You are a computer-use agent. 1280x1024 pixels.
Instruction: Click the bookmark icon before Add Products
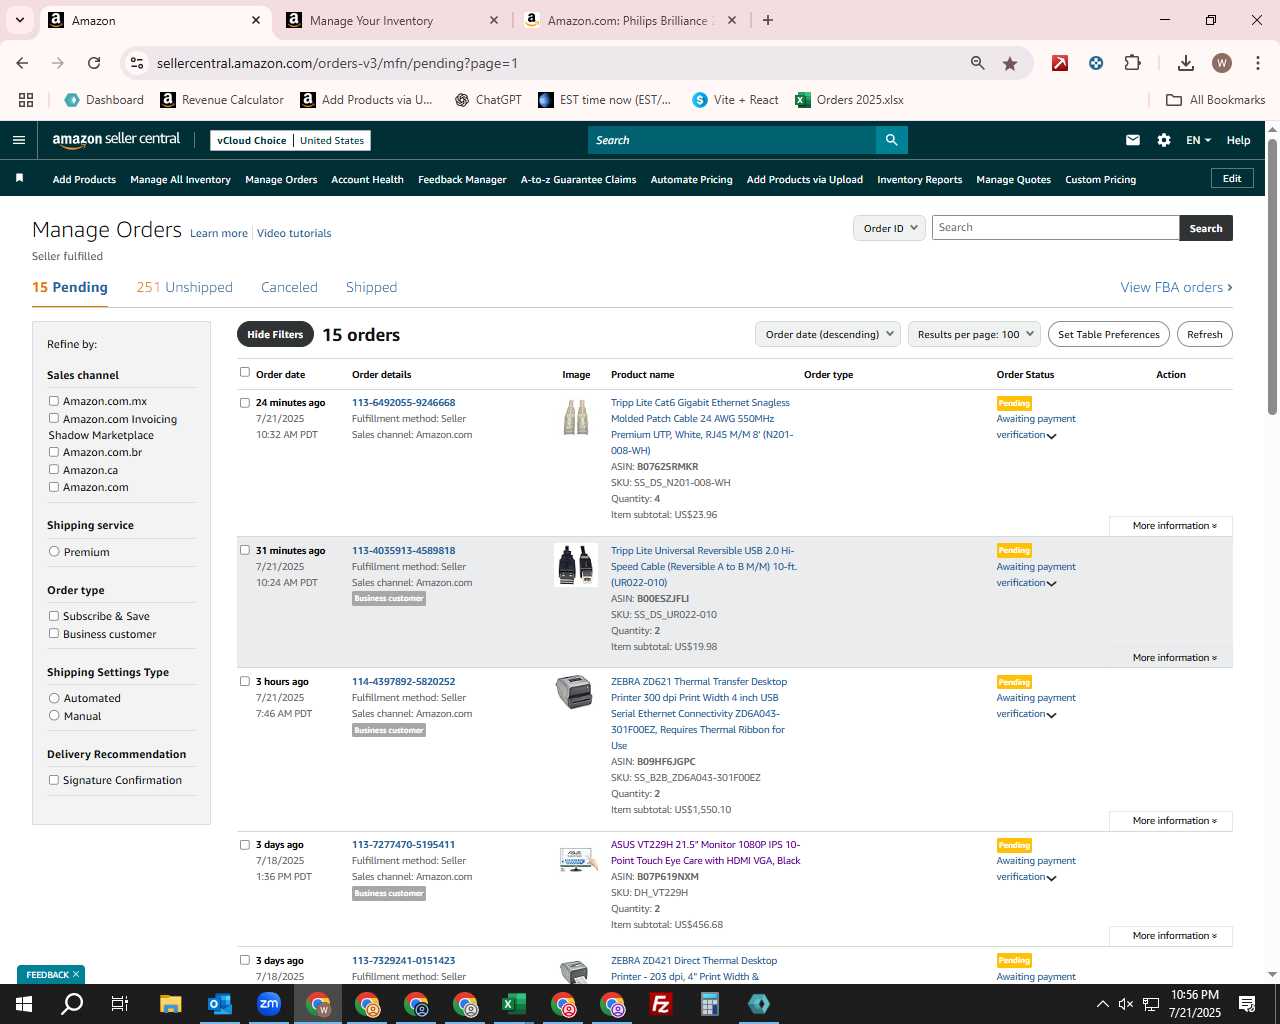(19, 178)
